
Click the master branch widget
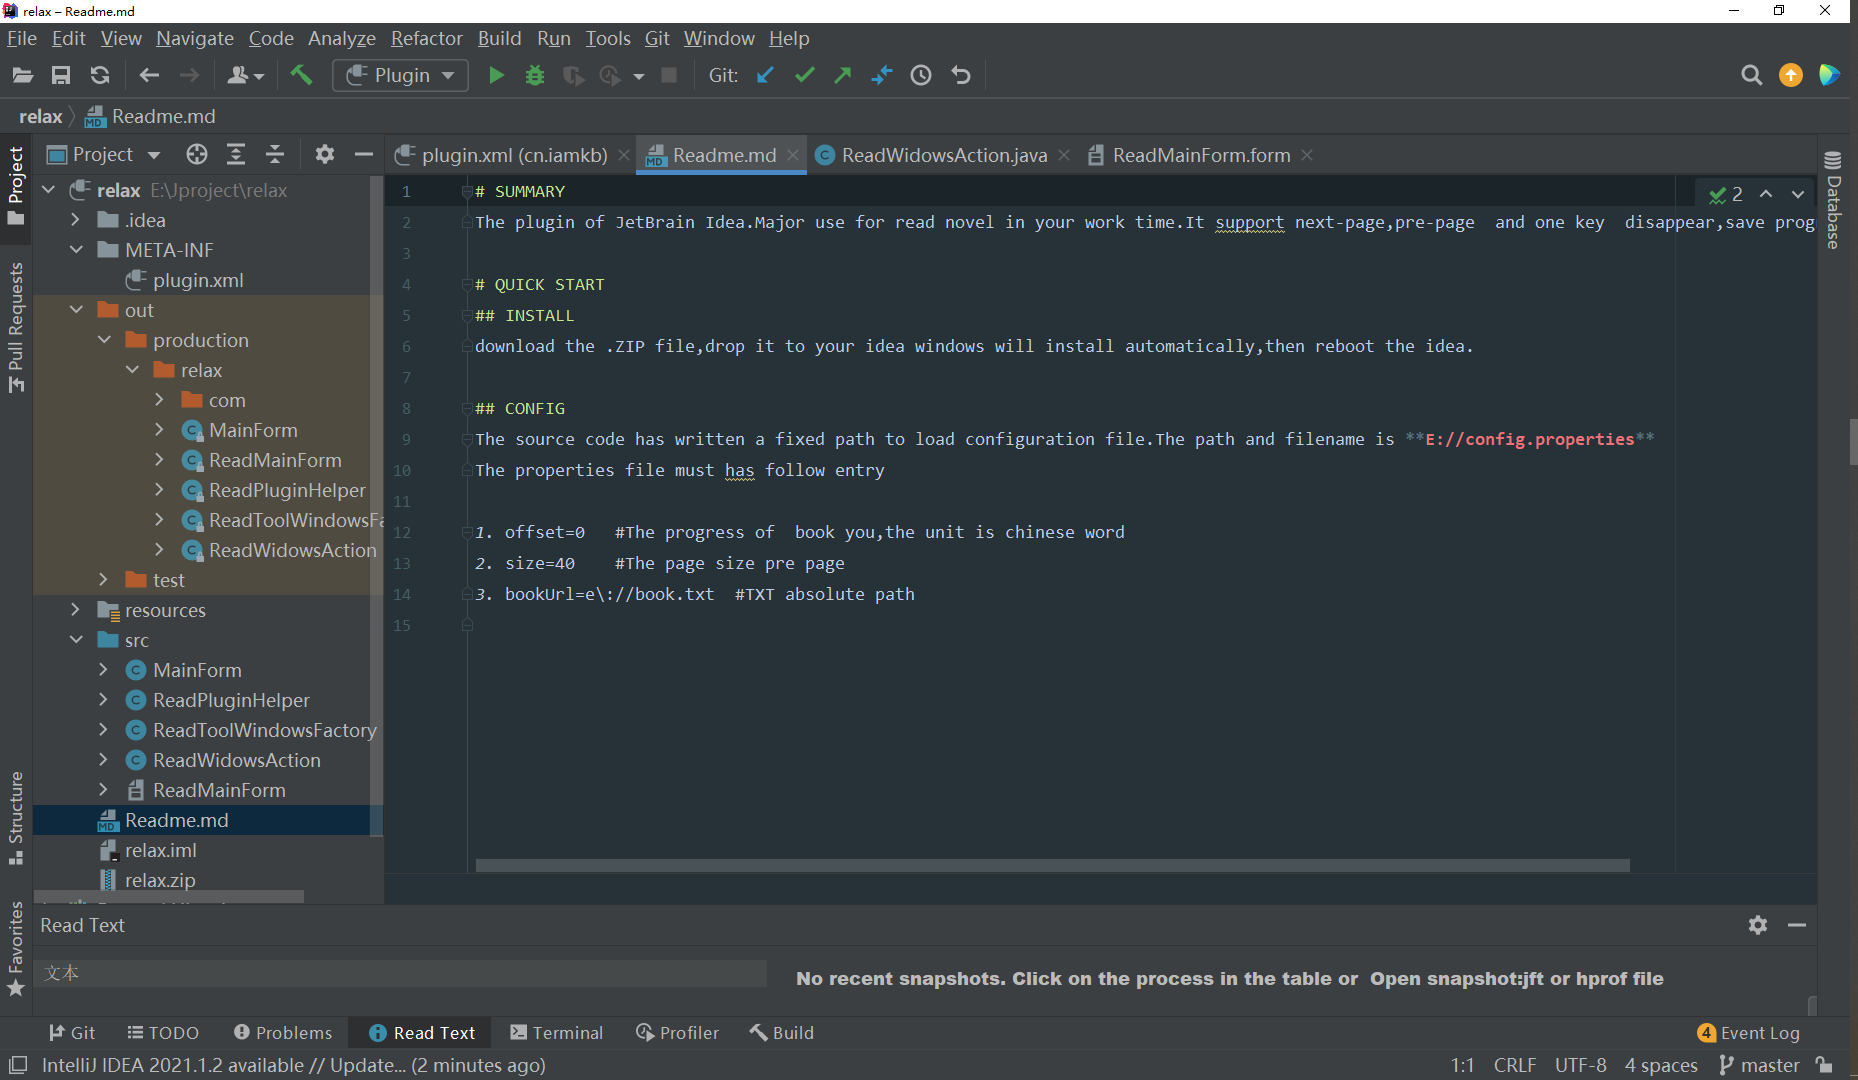pyautogui.click(x=1759, y=1065)
